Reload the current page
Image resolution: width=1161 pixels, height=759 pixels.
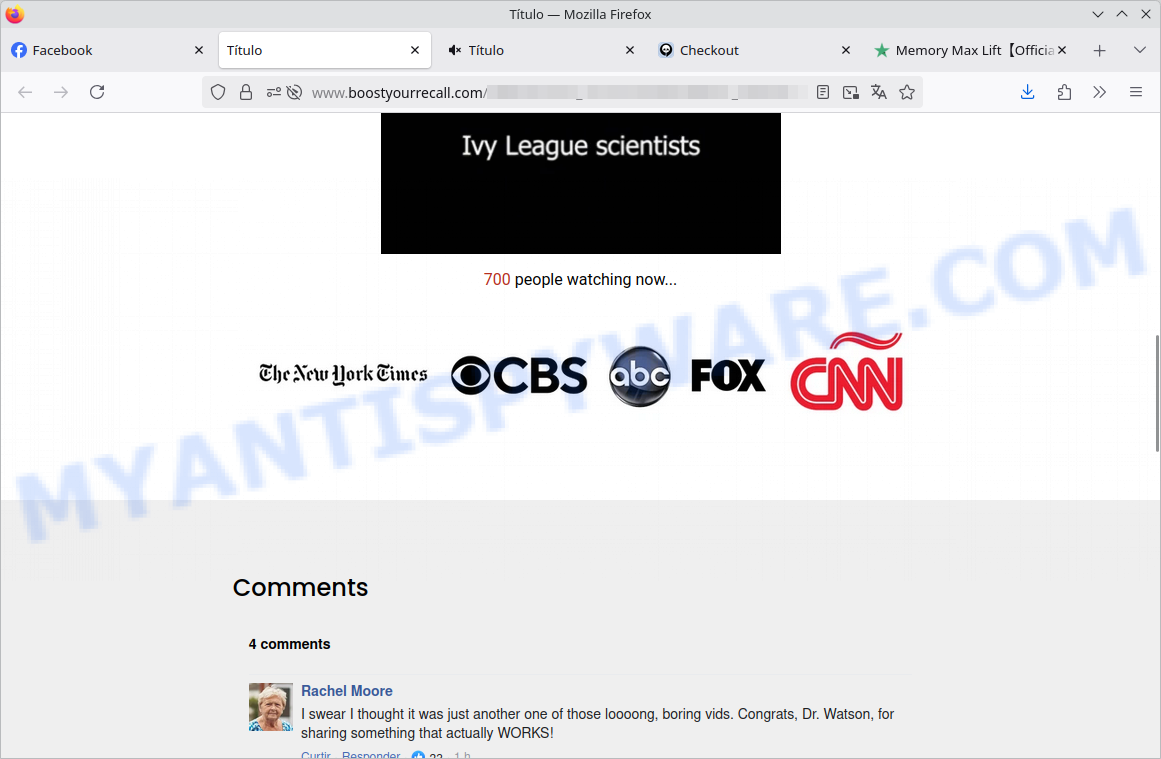(x=97, y=92)
